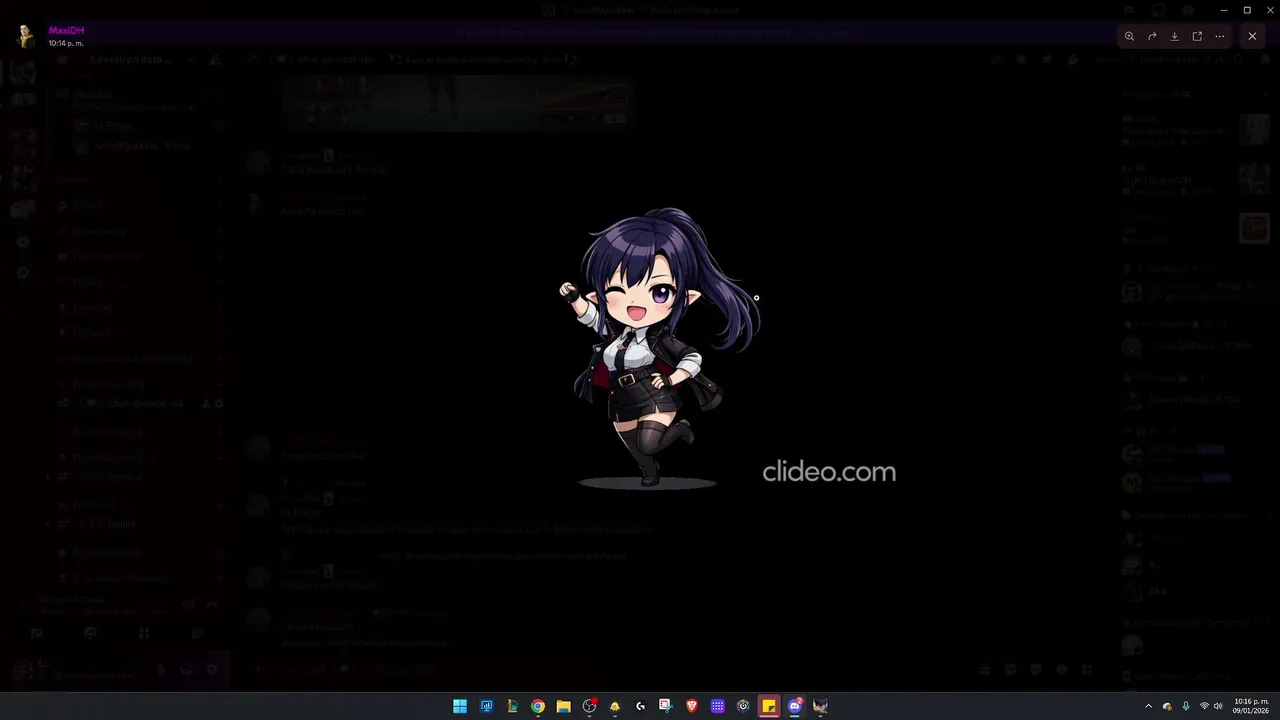Screen dimensions: 1280x720
Task: Click MaxiDH's avatar in the viewer header
Action: (x=26, y=36)
